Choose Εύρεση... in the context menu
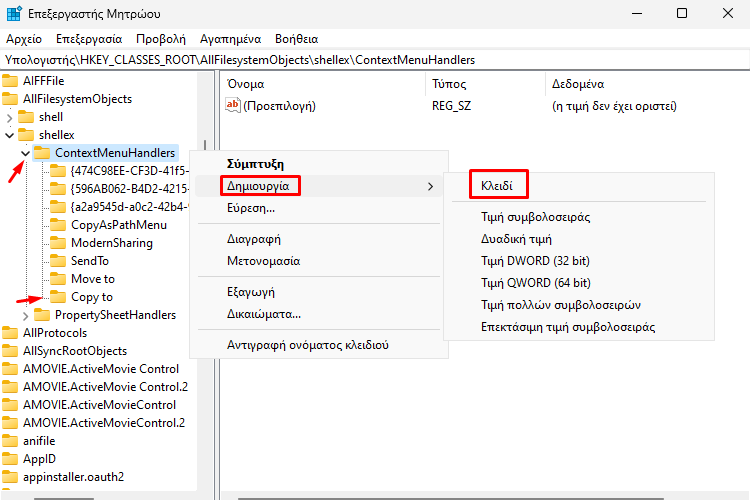The width and height of the screenshot is (750, 500). 319,208
